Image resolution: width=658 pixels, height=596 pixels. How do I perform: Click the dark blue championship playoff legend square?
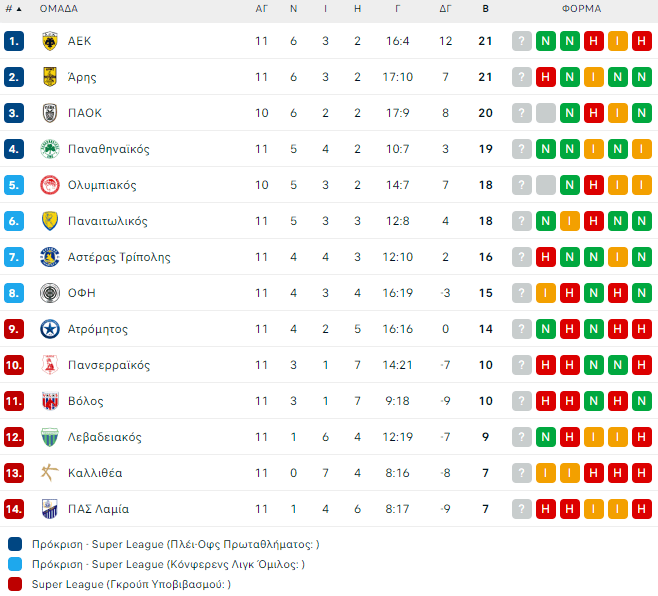click(15, 545)
